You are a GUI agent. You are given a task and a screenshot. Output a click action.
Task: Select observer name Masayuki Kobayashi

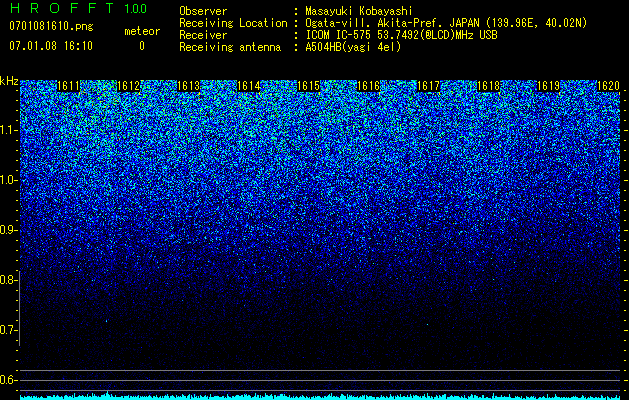tap(359, 11)
